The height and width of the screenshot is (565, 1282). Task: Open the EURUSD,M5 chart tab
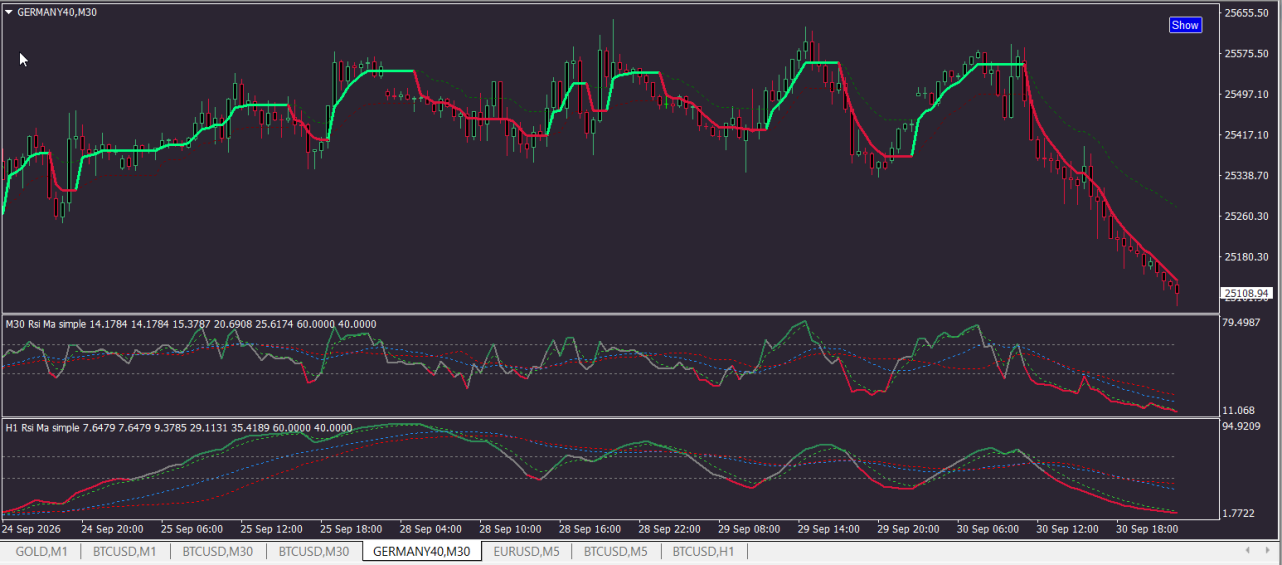pos(526,551)
